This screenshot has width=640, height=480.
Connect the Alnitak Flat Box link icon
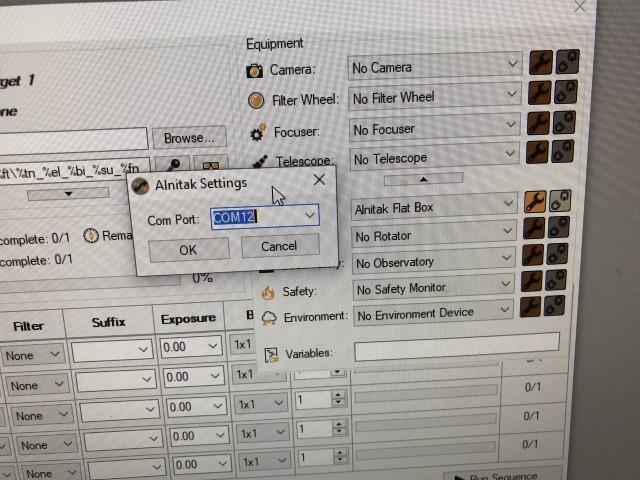560,201
